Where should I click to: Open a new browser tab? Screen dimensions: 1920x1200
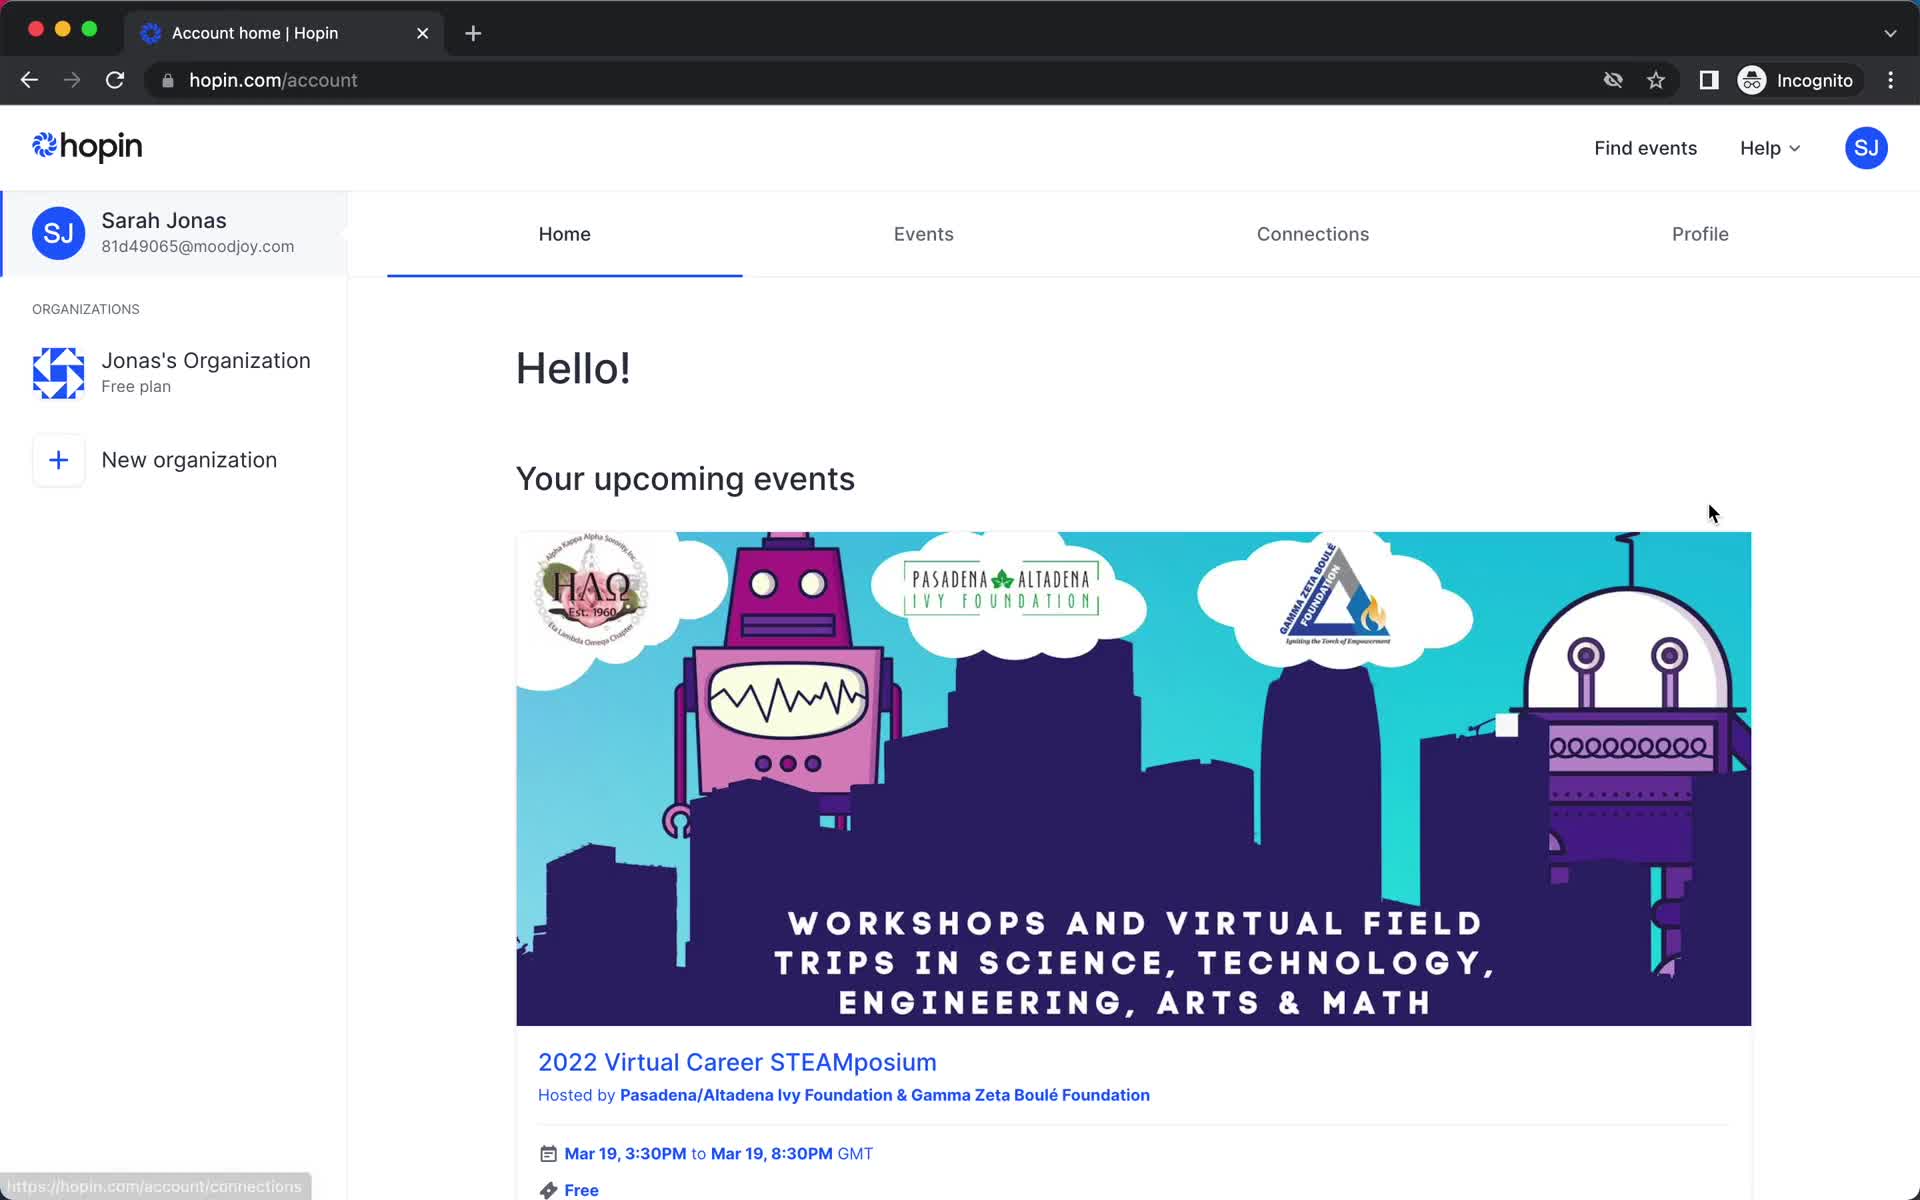coord(473,33)
